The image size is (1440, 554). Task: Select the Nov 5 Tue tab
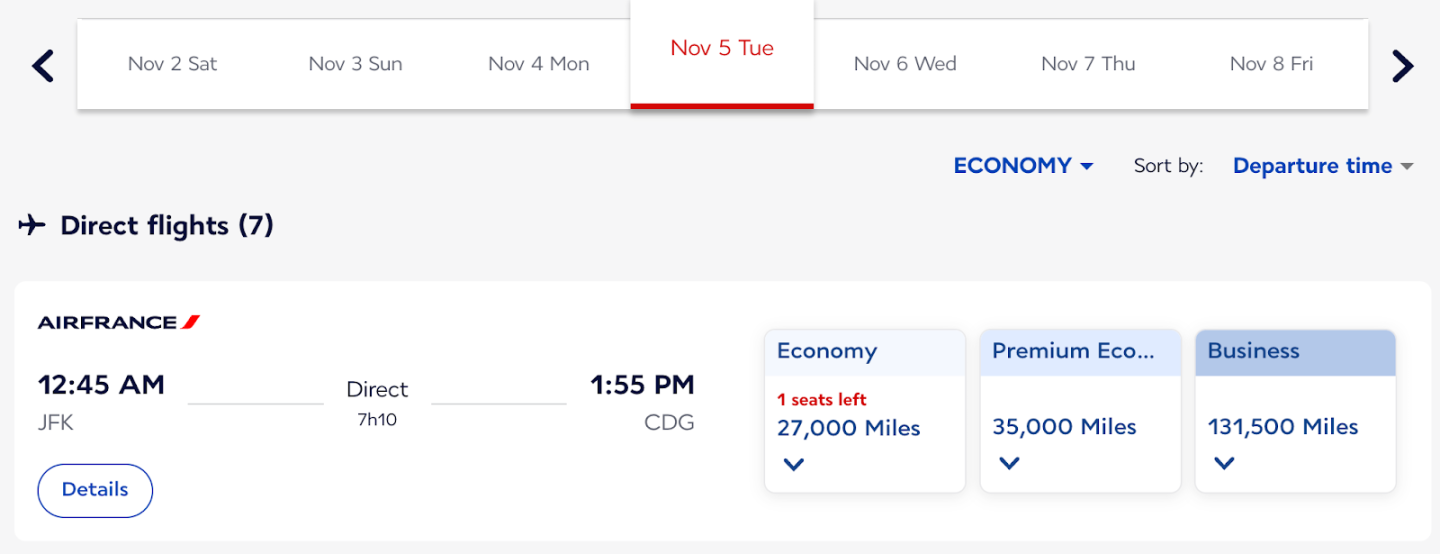[x=722, y=49]
